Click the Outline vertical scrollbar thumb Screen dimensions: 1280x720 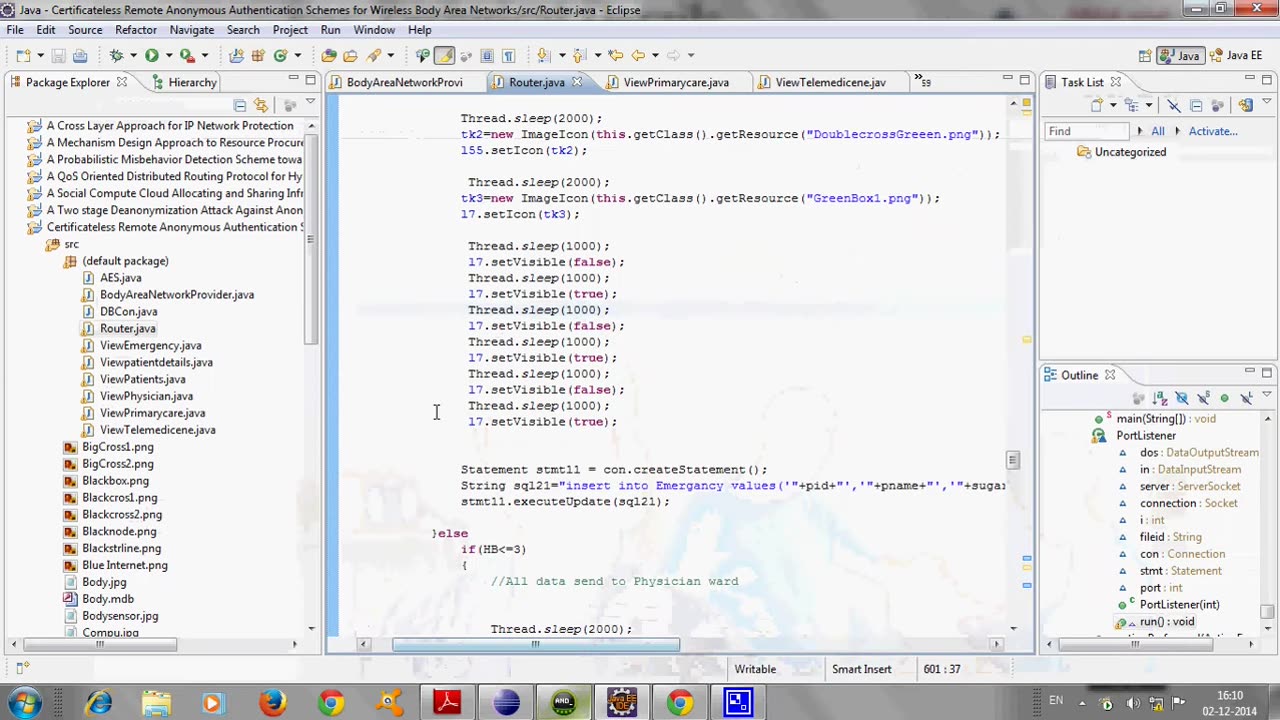tap(1267, 611)
